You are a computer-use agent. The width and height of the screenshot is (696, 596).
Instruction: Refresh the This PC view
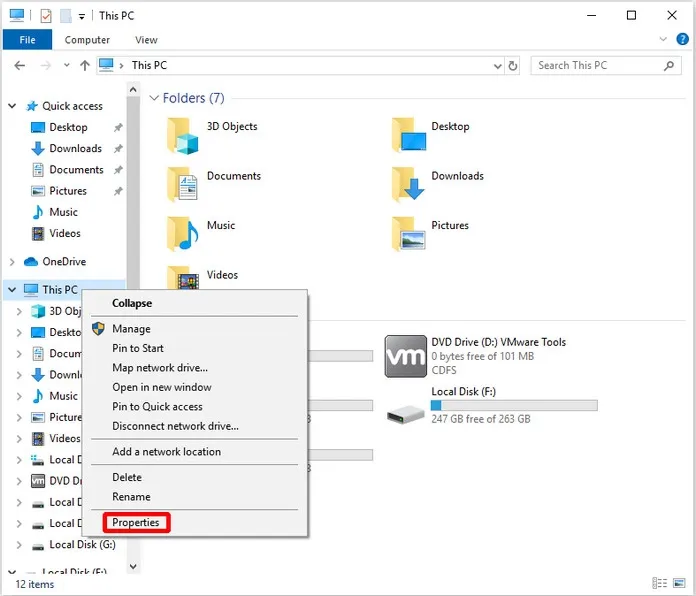point(513,66)
